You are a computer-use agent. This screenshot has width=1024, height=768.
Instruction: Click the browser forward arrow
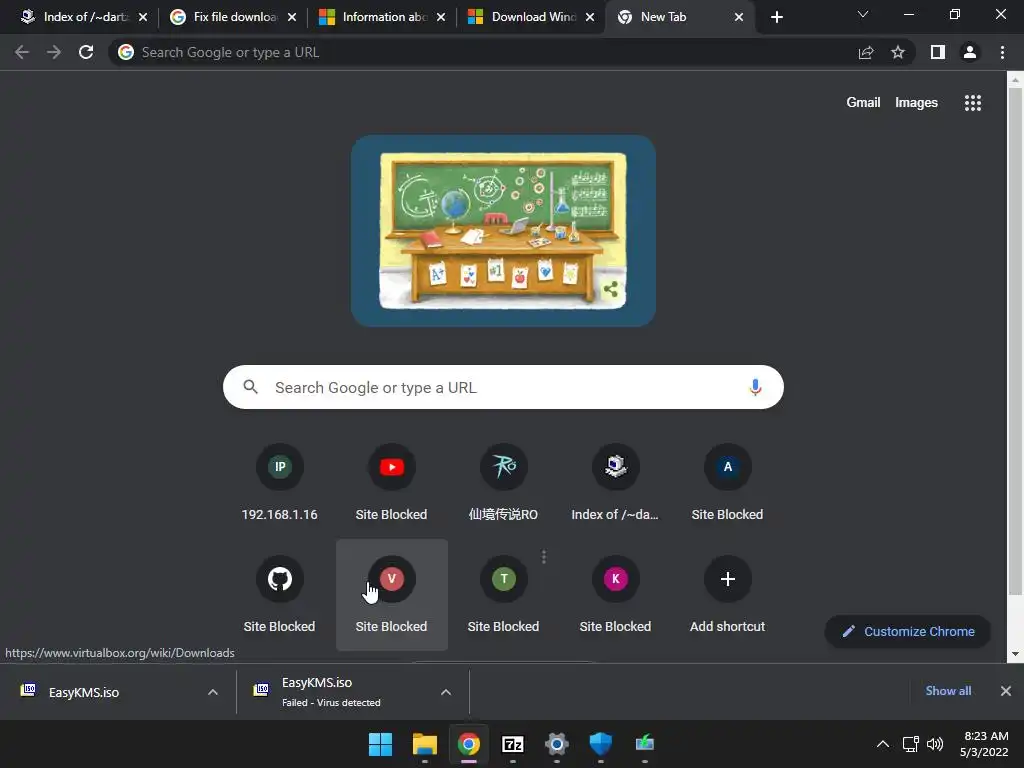point(54,52)
